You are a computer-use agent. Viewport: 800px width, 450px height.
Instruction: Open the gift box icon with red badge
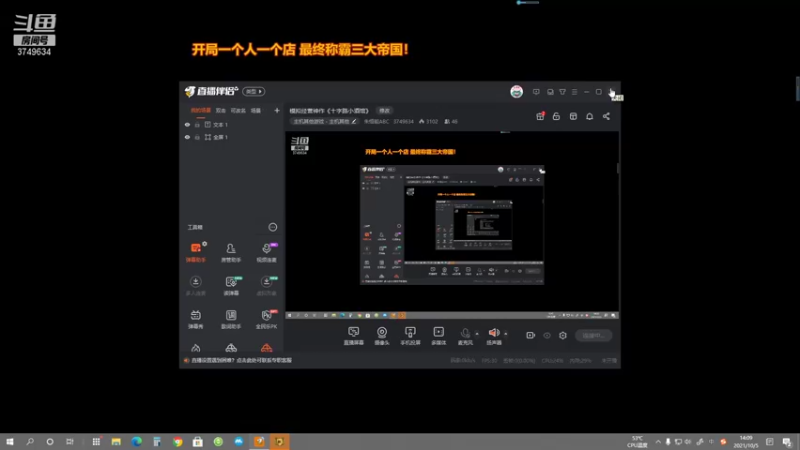click(540, 116)
